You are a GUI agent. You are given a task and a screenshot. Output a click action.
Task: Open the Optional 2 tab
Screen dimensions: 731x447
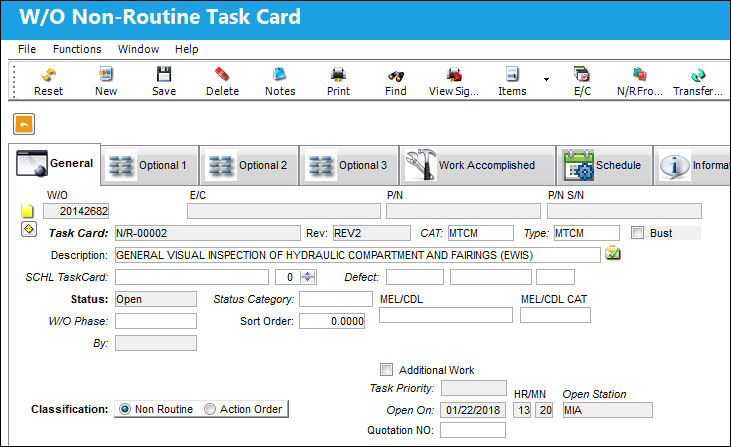click(x=249, y=165)
